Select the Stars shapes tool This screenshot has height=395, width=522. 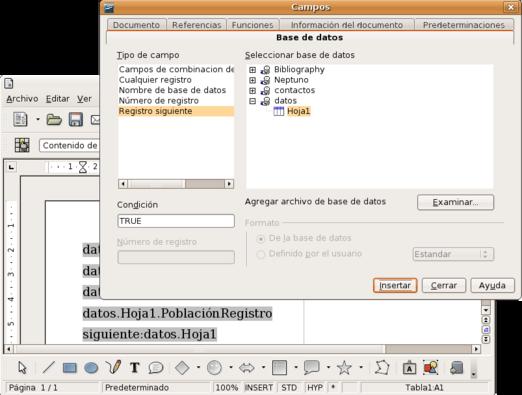click(x=344, y=368)
